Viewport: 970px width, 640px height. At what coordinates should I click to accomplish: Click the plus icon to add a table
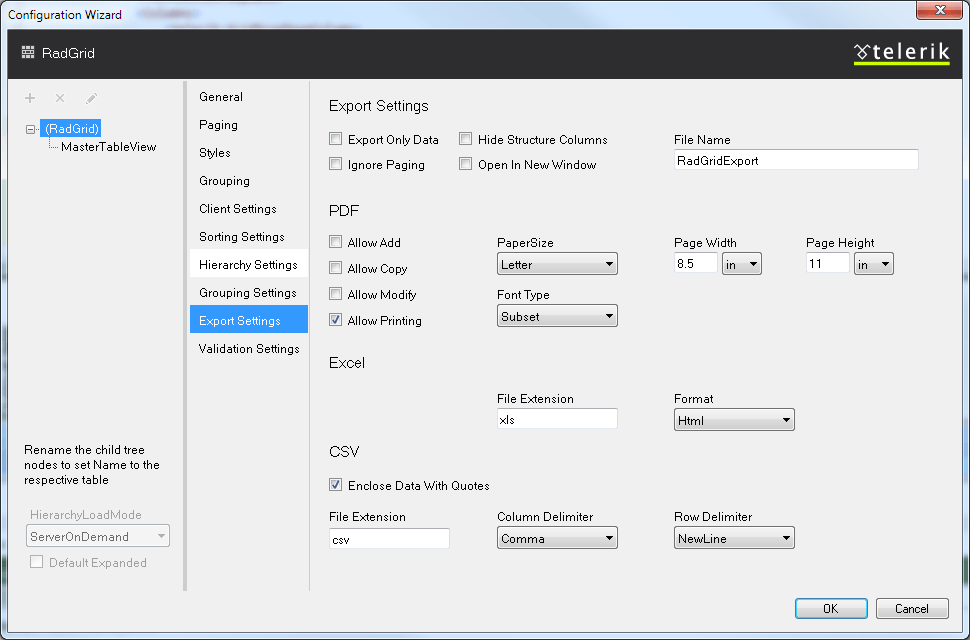coord(30,98)
